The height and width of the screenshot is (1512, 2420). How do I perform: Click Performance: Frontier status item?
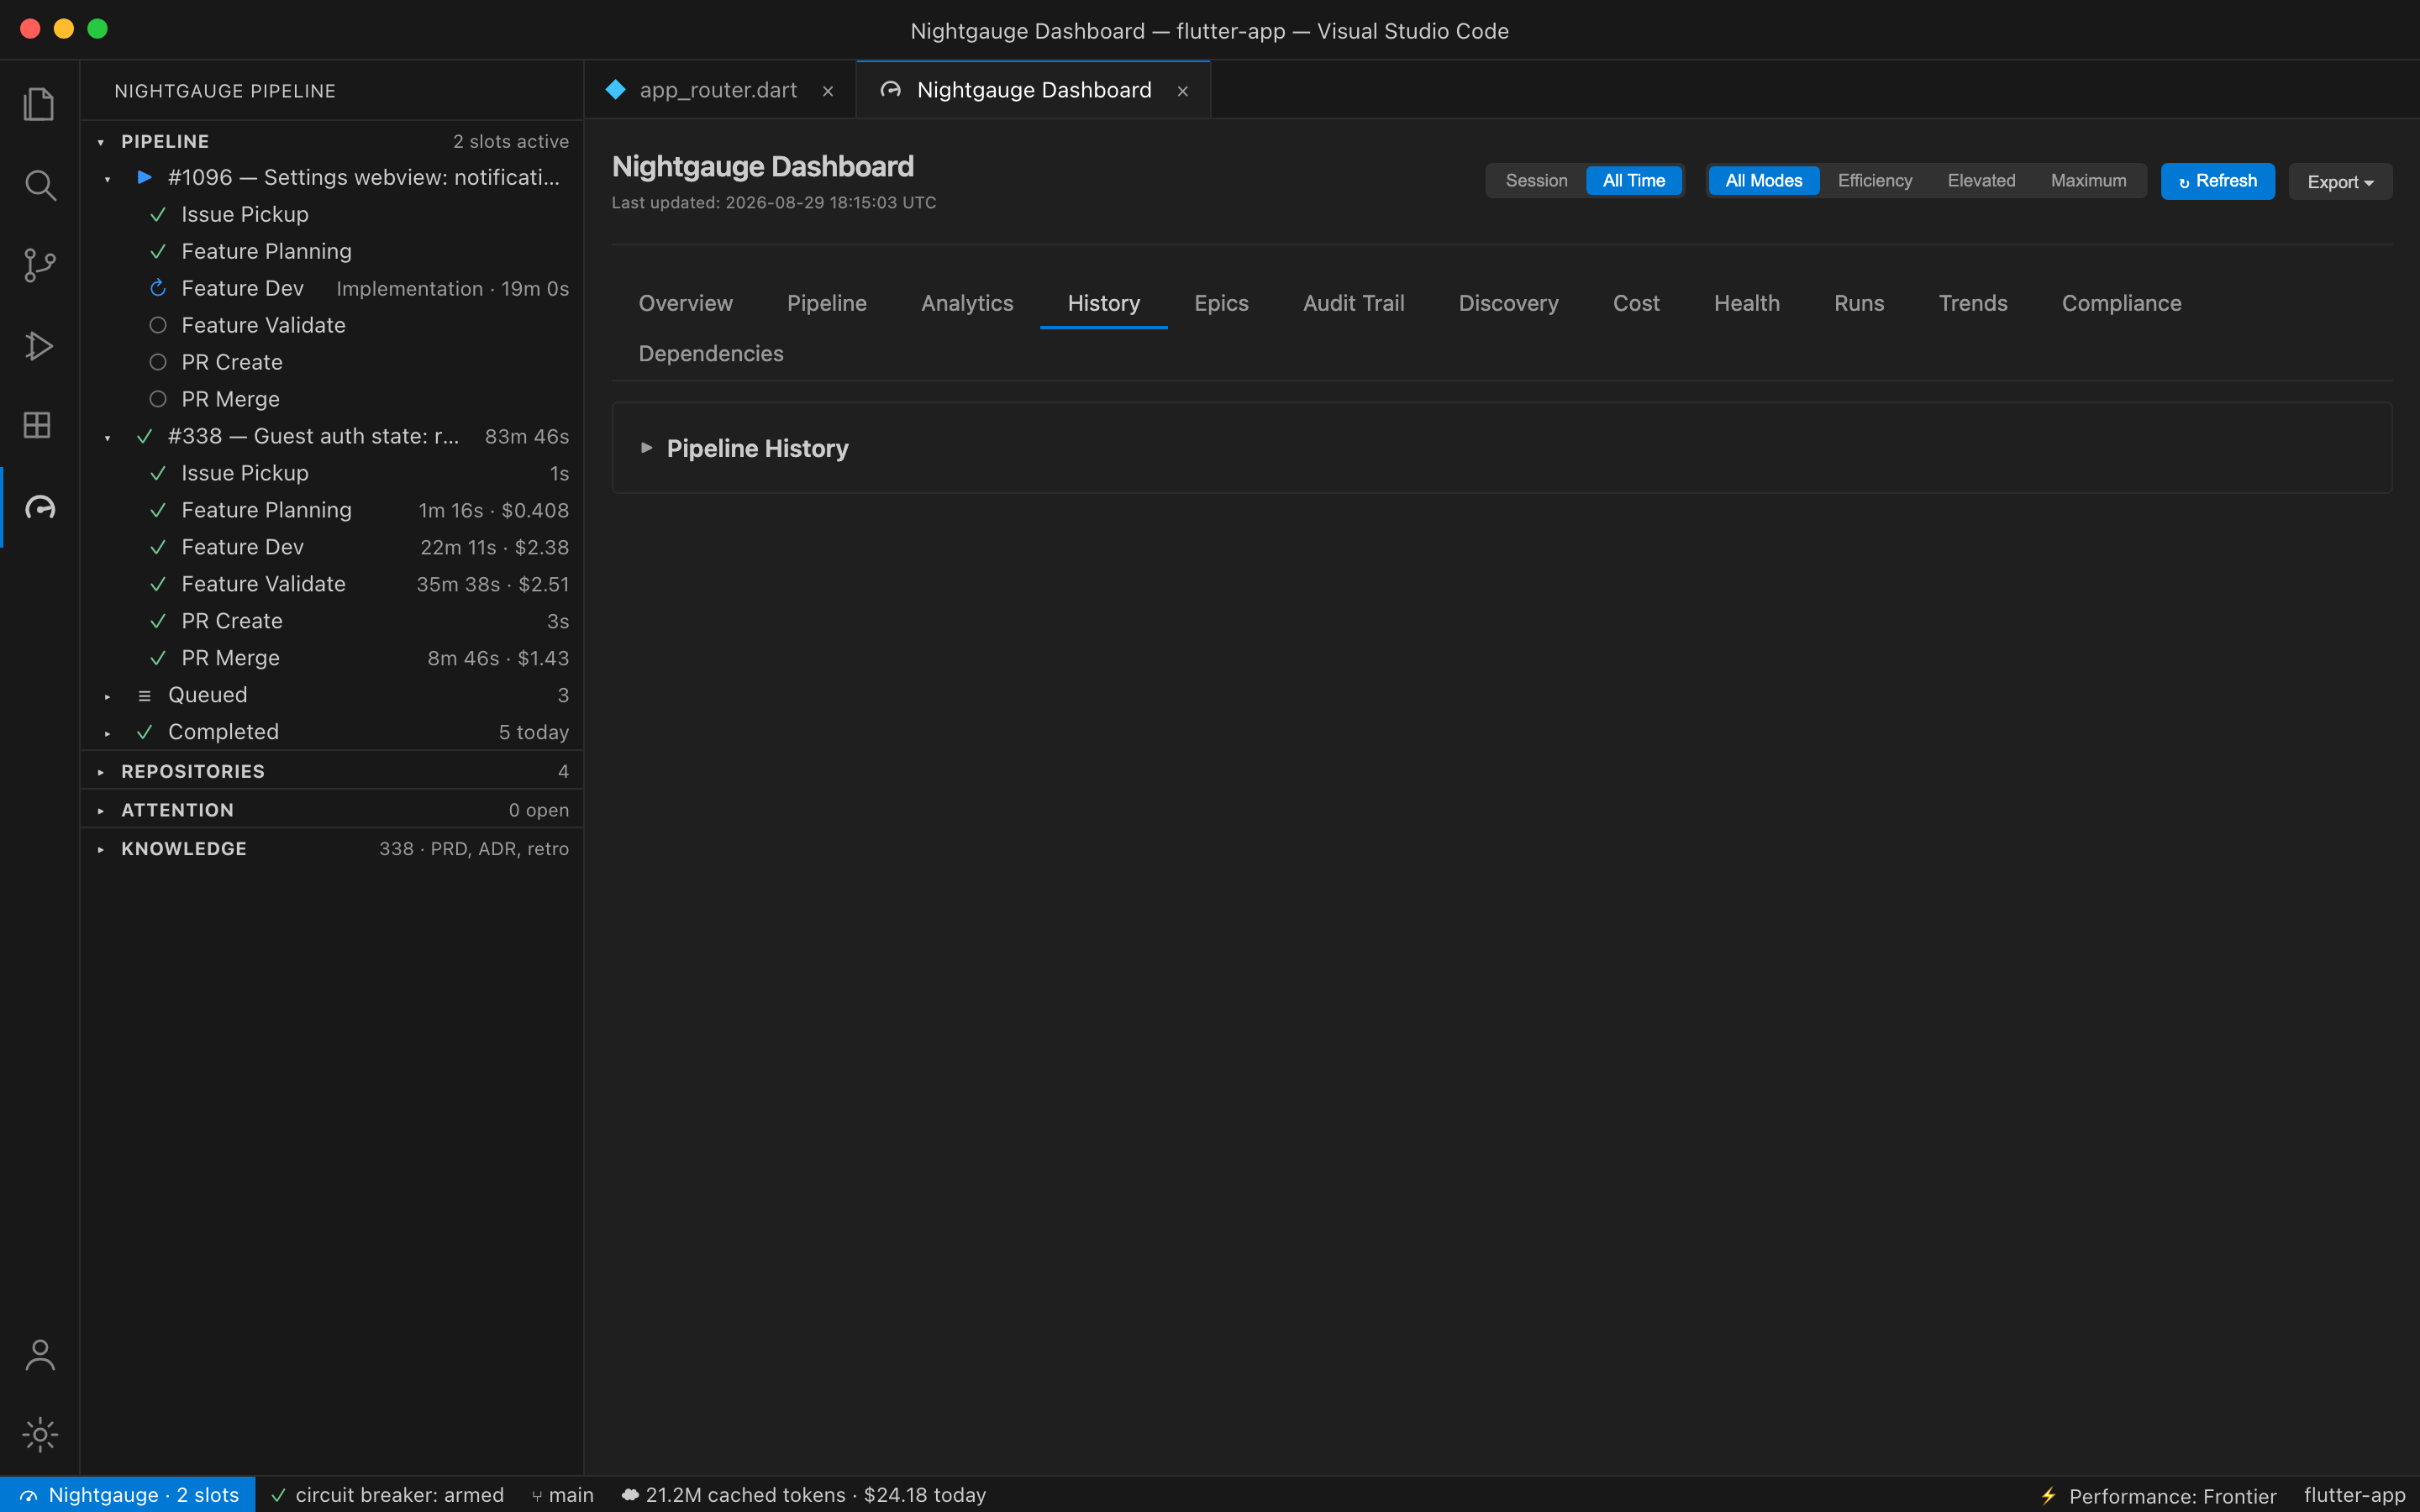pyautogui.click(x=2158, y=1496)
